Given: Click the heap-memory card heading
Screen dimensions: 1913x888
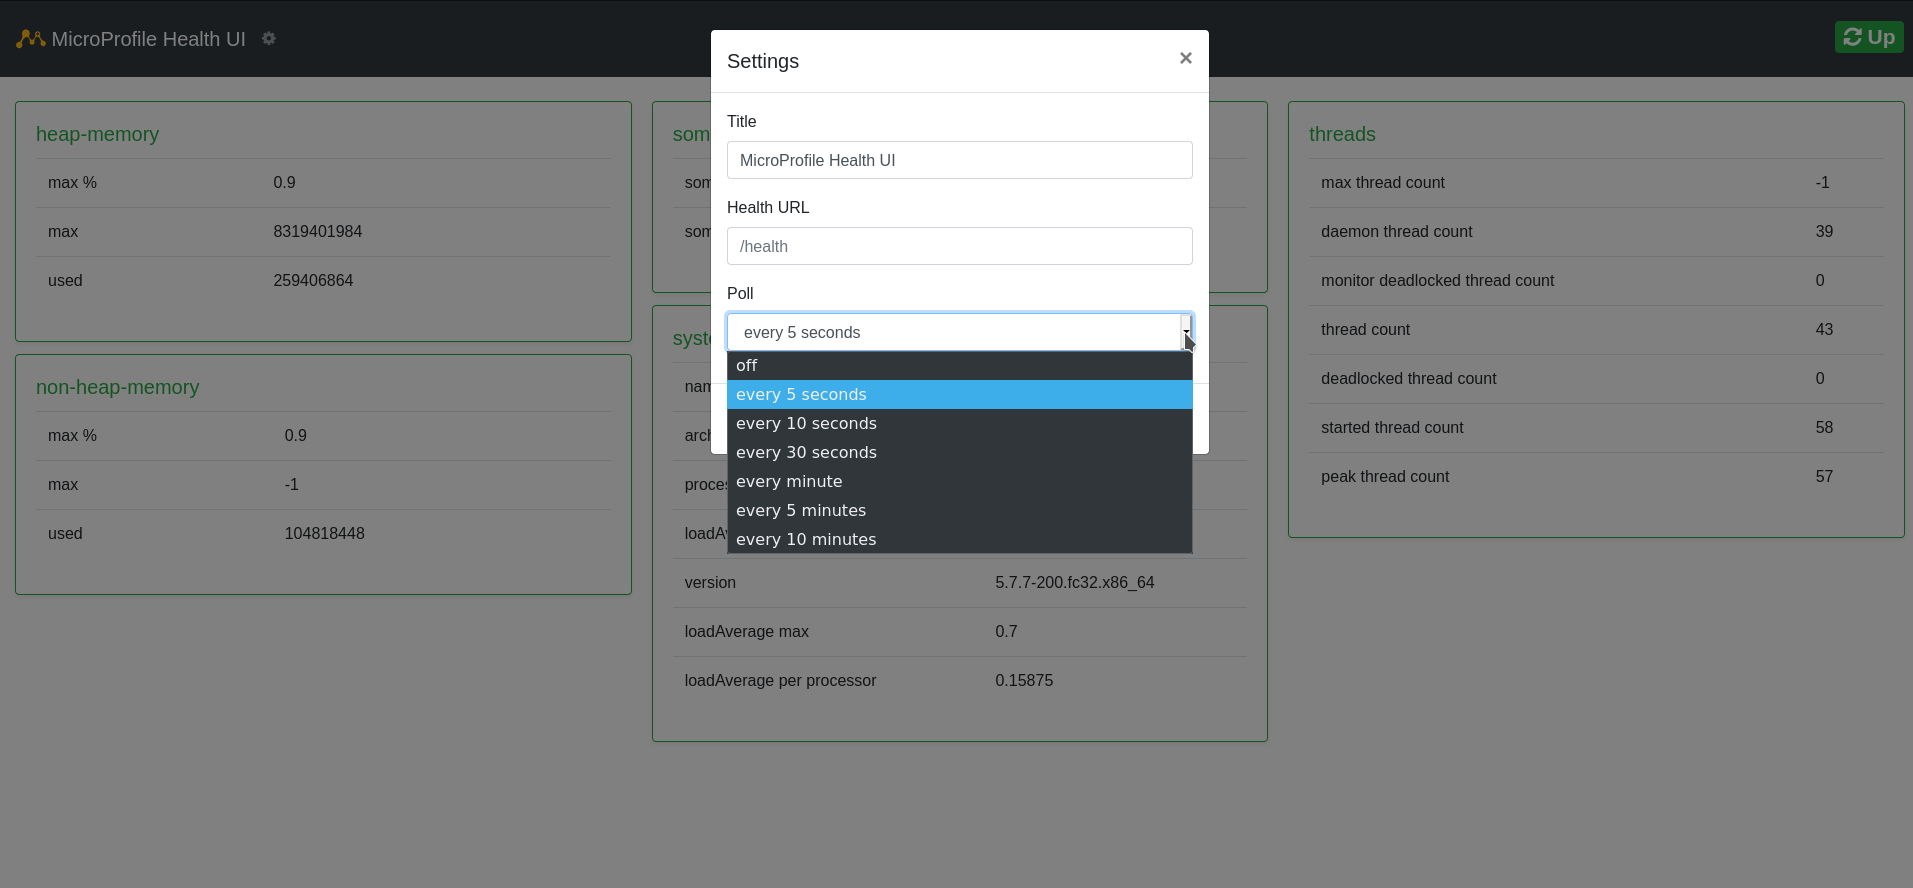Looking at the screenshot, I should click(x=97, y=134).
